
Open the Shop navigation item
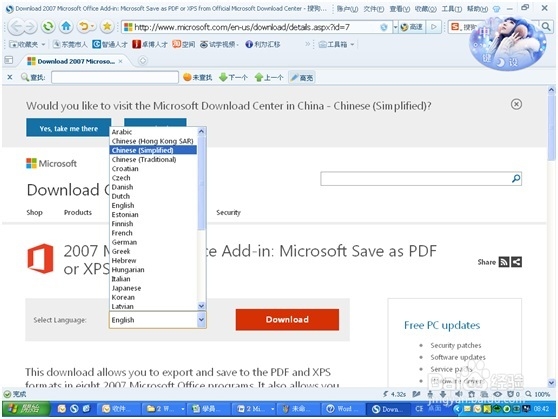[35, 213]
